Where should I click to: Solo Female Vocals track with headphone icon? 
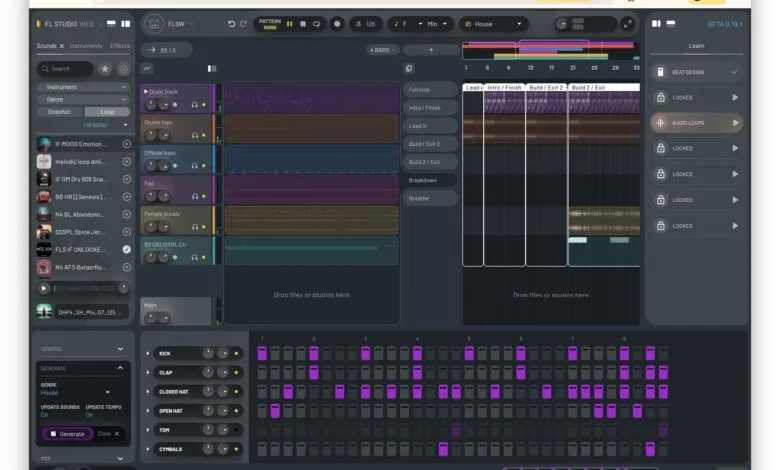[195, 227]
